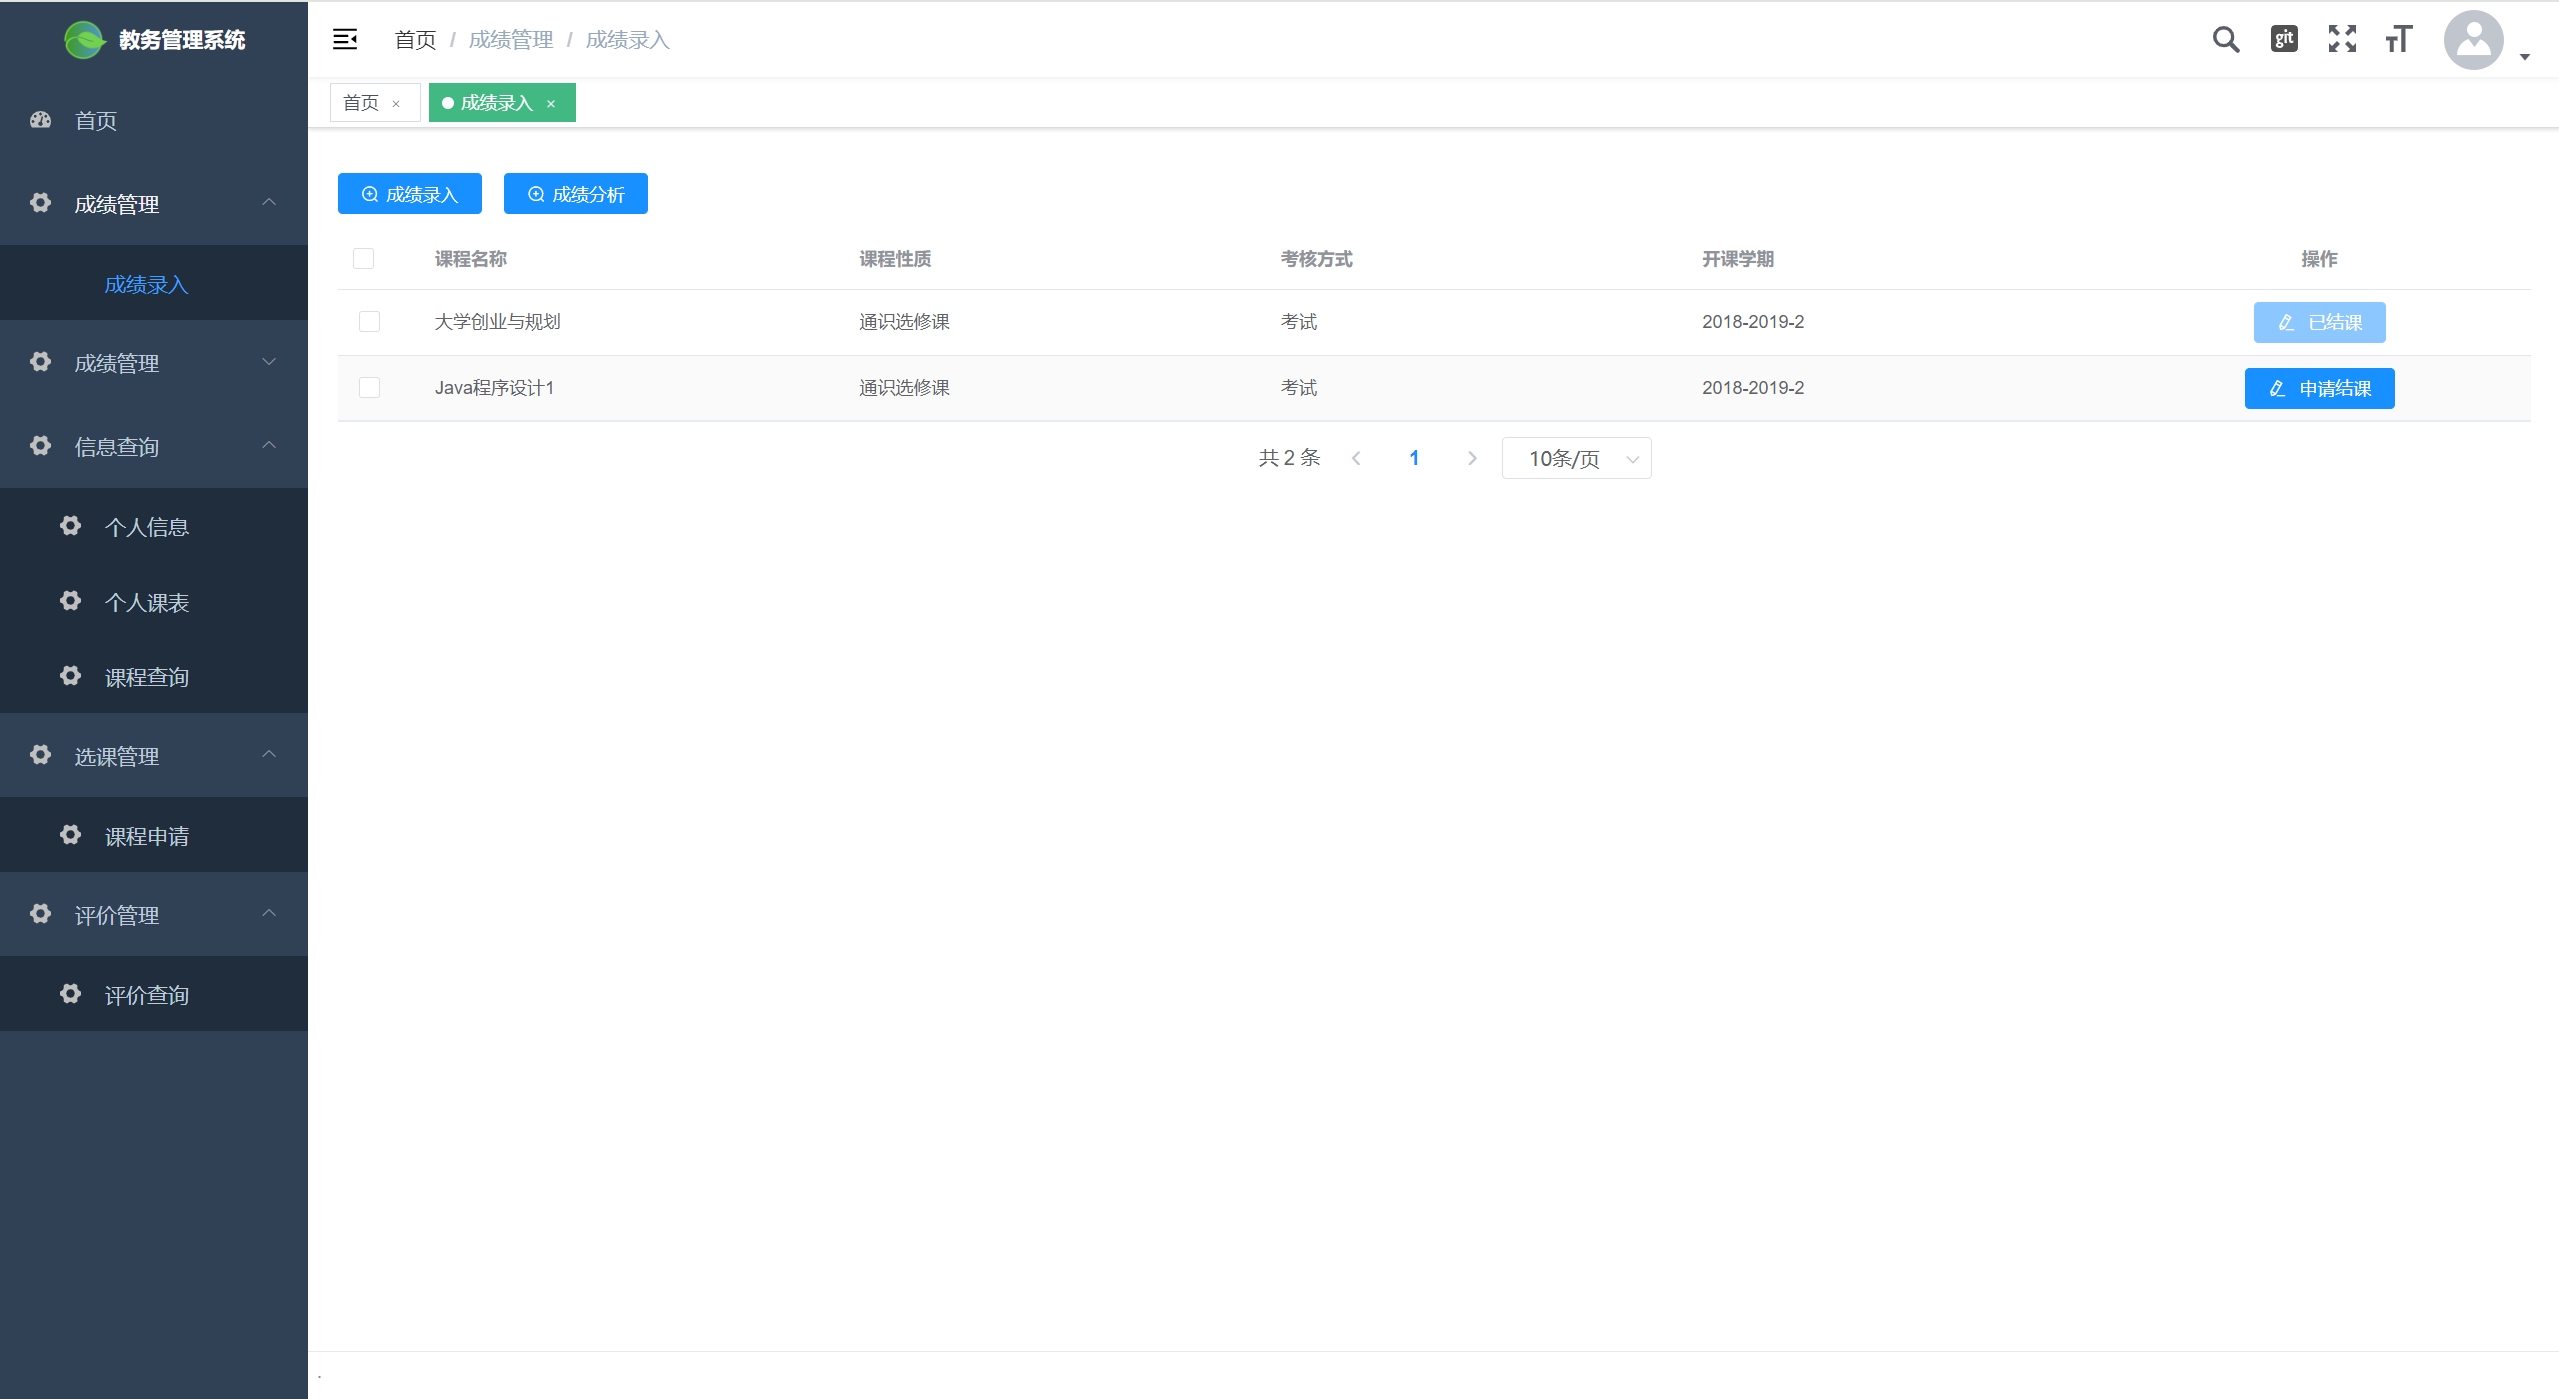
Task: Check the 大学创业与规划 row checkbox
Action: coord(369,322)
